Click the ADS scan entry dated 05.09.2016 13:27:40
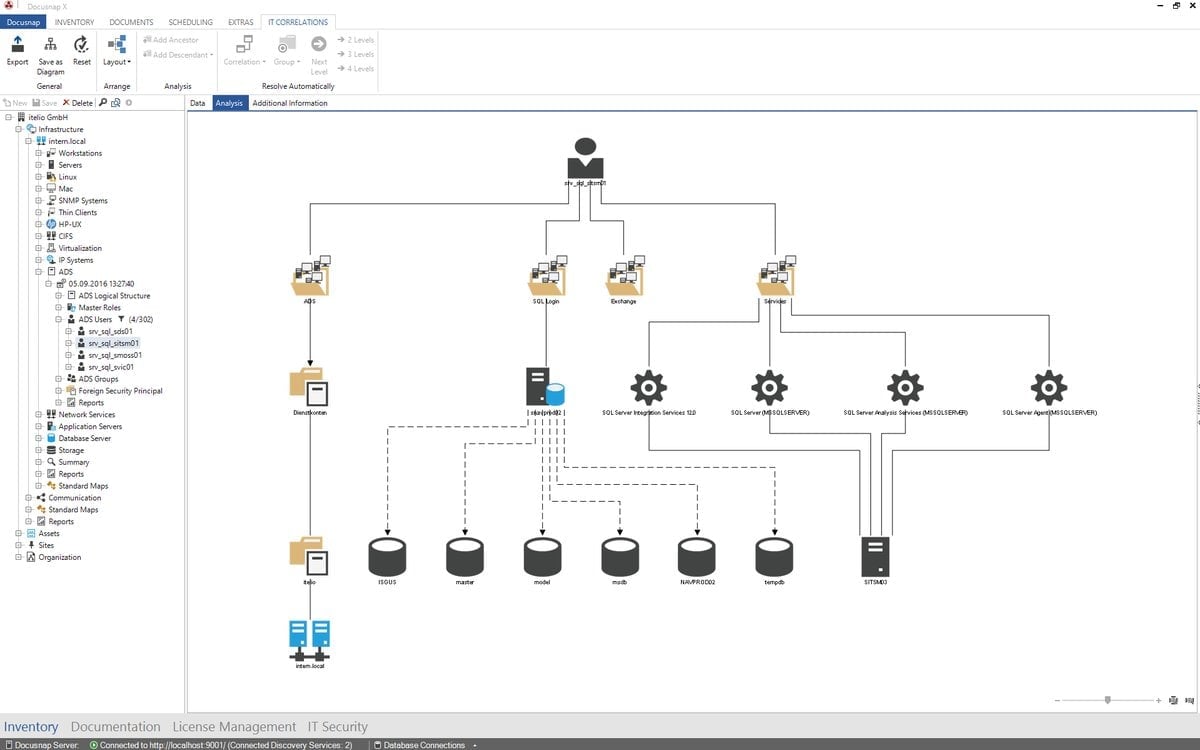Image resolution: width=1200 pixels, height=750 pixels. coord(101,284)
